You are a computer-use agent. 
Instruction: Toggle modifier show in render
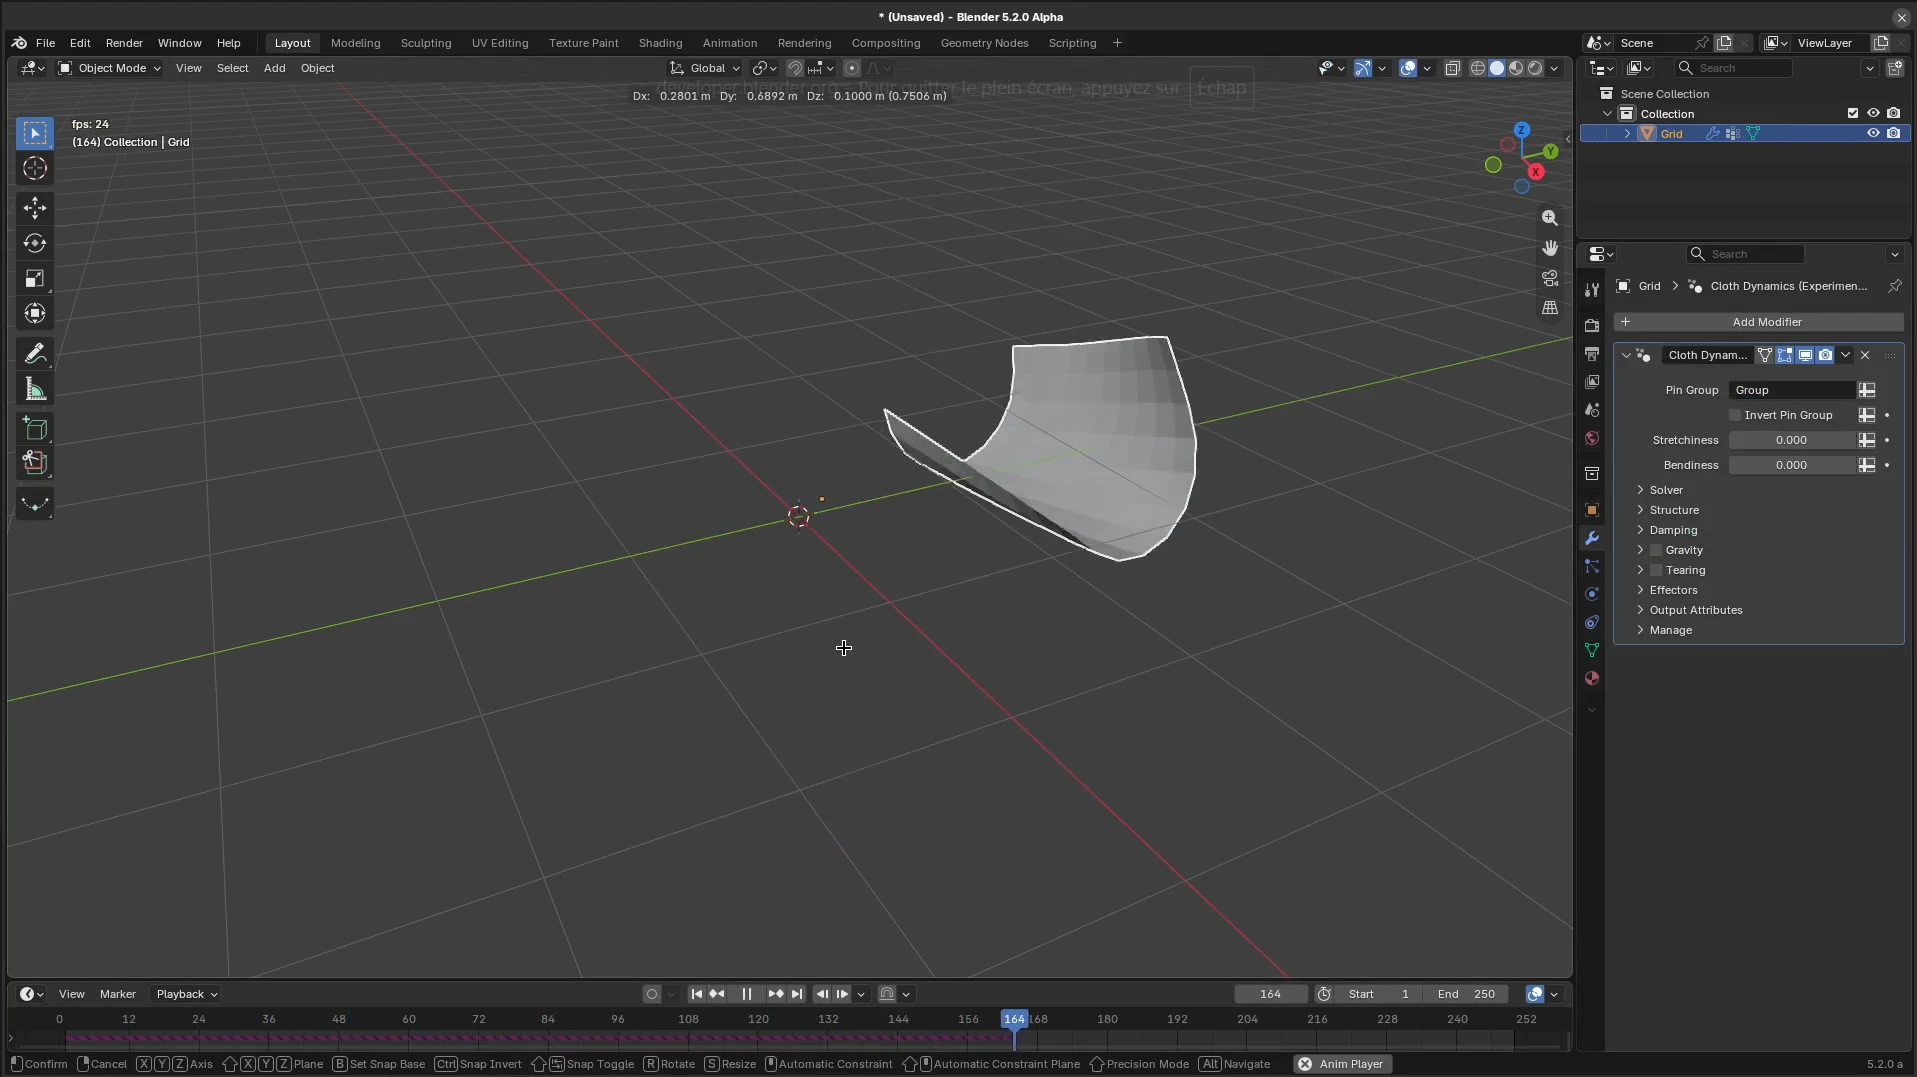point(1825,355)
